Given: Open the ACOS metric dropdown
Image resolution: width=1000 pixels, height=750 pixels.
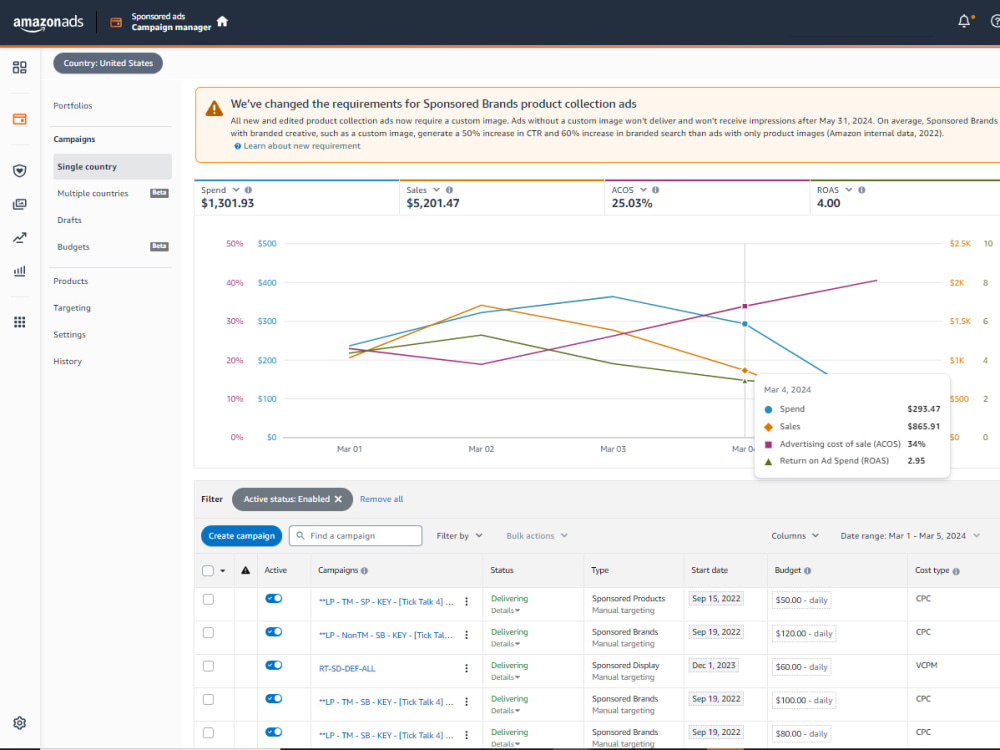Looking at the screenshot, I should [643, 190].
